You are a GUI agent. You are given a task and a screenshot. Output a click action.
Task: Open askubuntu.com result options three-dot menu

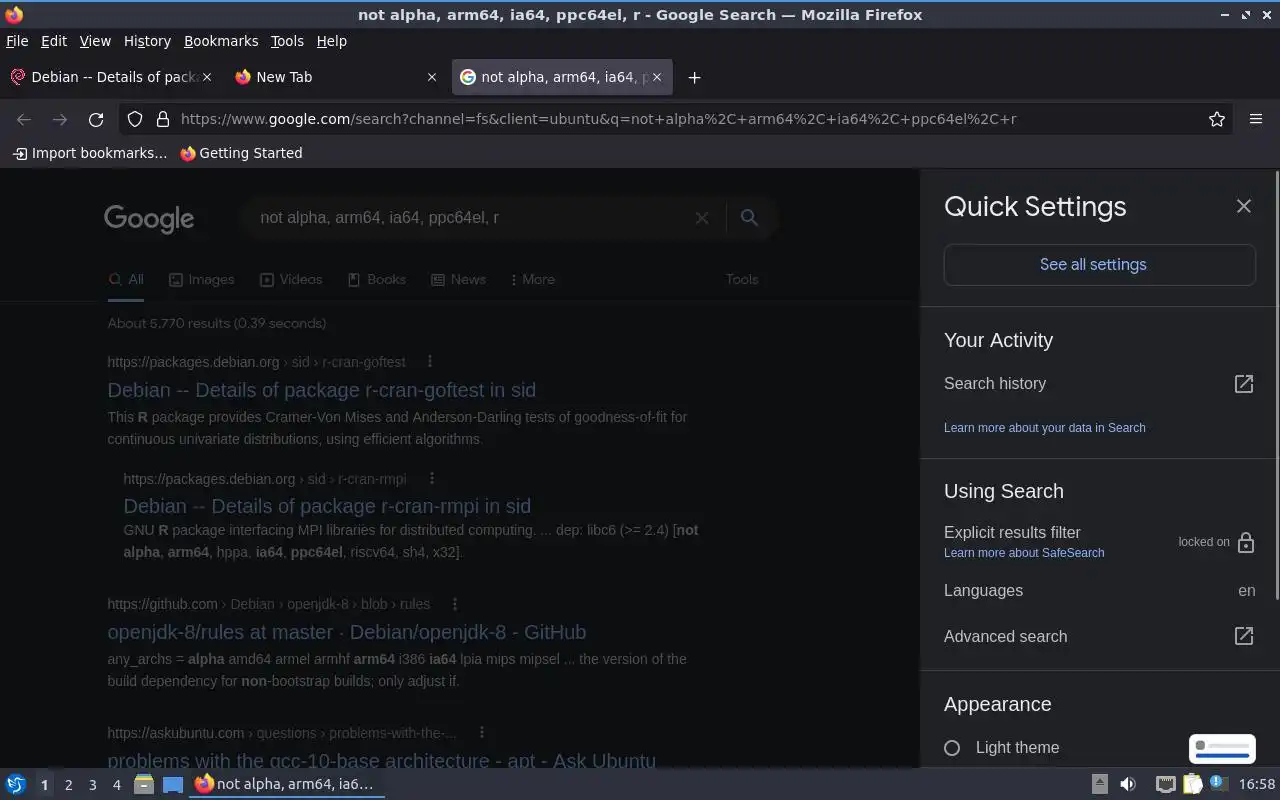click(481, 733)
